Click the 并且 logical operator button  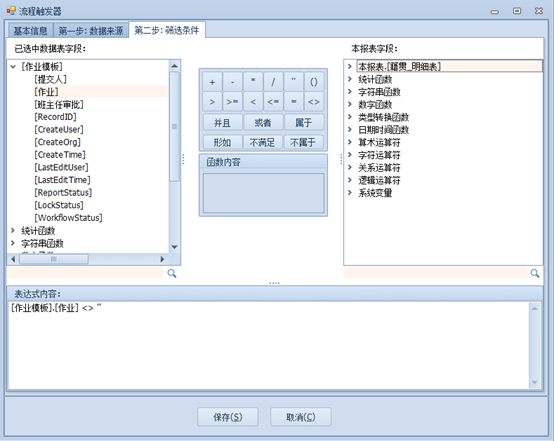coord(223,123)
